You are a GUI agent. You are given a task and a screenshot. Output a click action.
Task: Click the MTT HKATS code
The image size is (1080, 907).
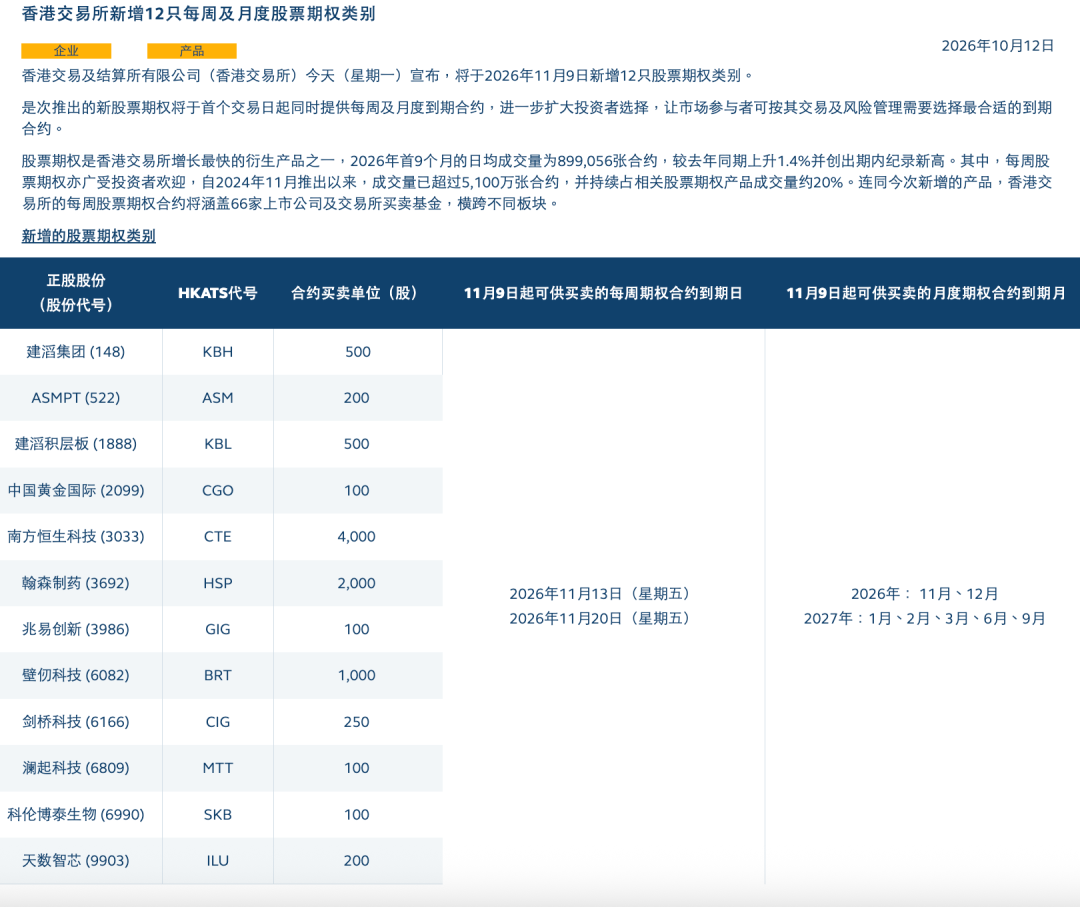(218, 768)
